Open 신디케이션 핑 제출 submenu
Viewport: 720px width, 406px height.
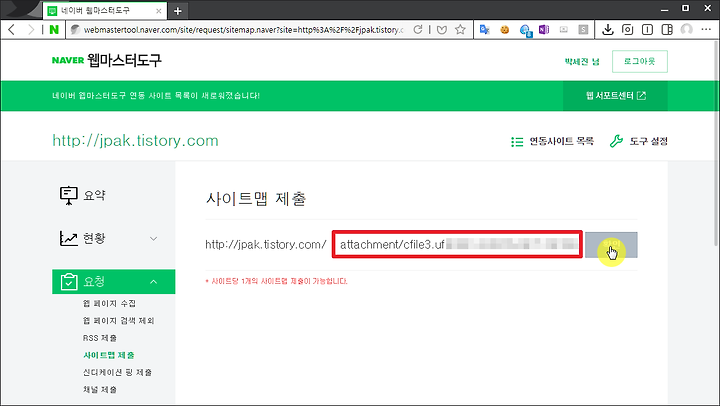tap(117, 372)
